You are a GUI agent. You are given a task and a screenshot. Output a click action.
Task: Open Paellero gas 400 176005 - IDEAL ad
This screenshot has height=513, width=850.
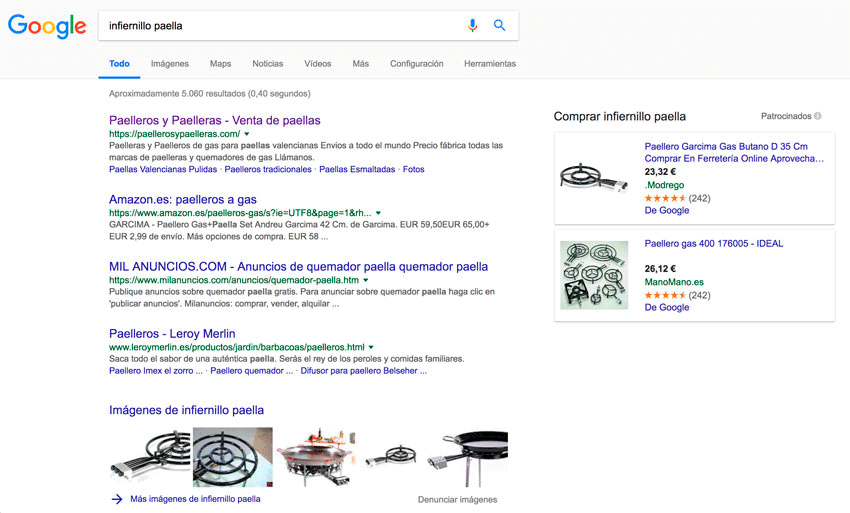(714, 243)
